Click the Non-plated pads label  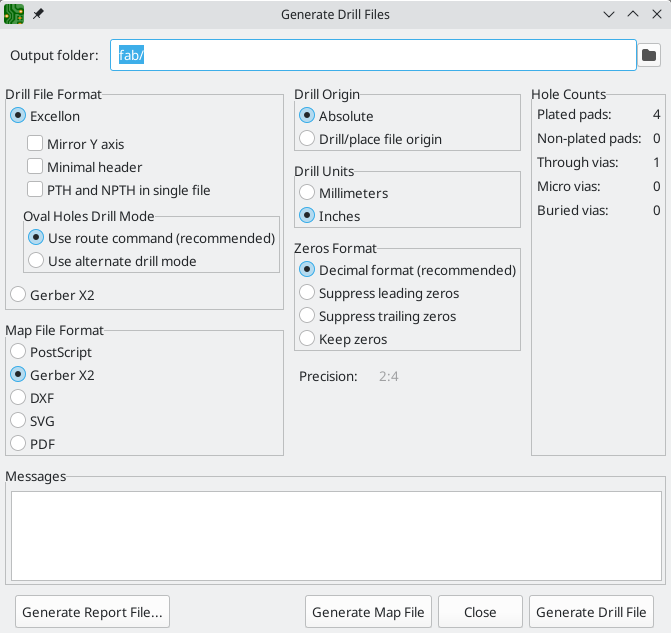tap(589, 138)
